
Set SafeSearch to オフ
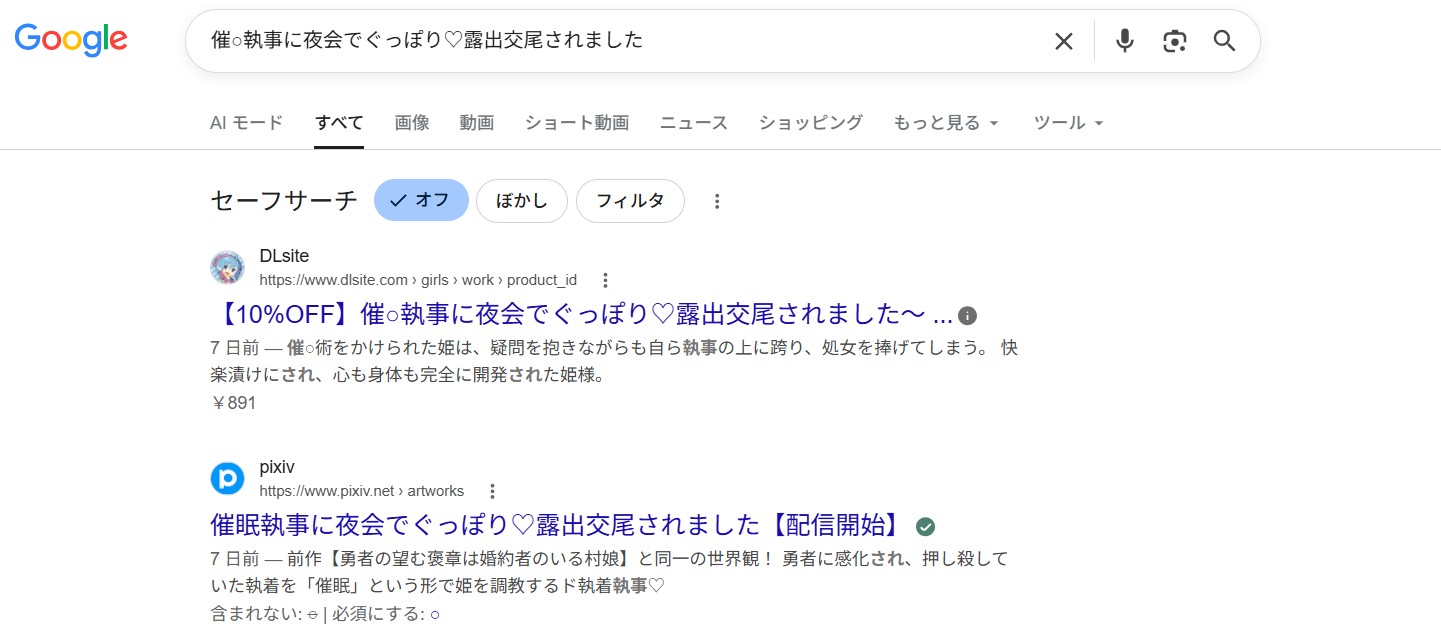coord(421,200)
